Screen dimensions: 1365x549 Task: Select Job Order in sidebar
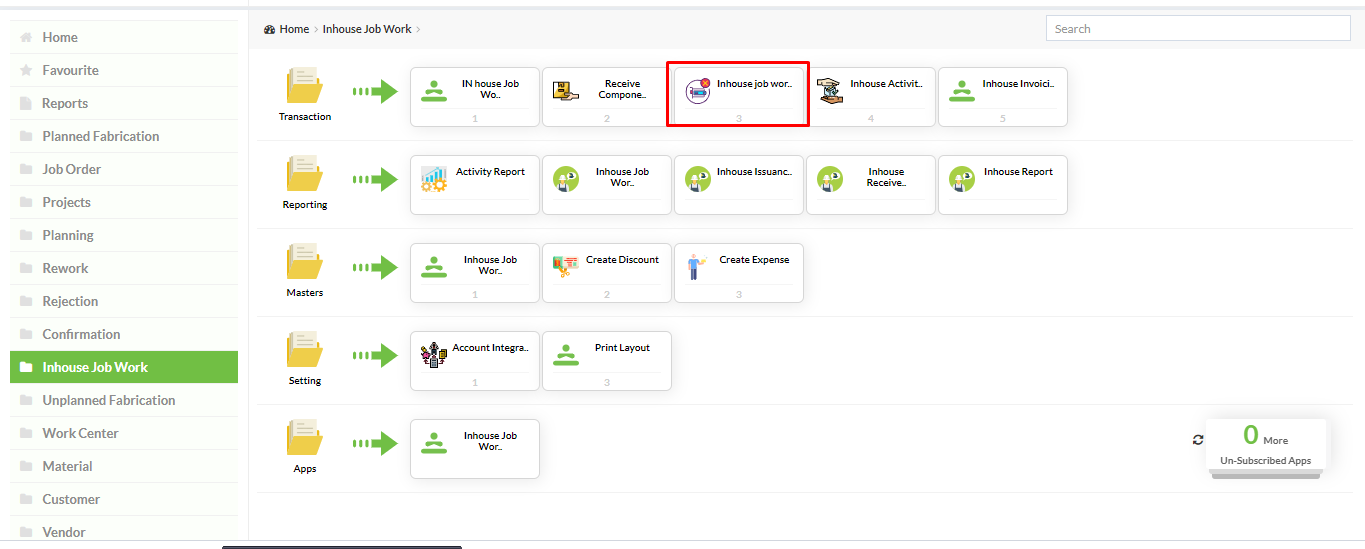[x=124, y=169]
